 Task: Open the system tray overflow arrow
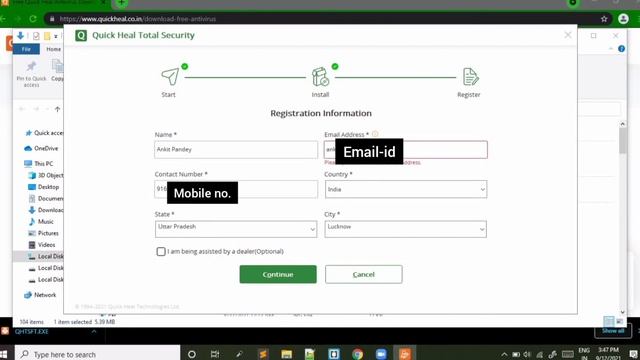click(x=504, y=355)
